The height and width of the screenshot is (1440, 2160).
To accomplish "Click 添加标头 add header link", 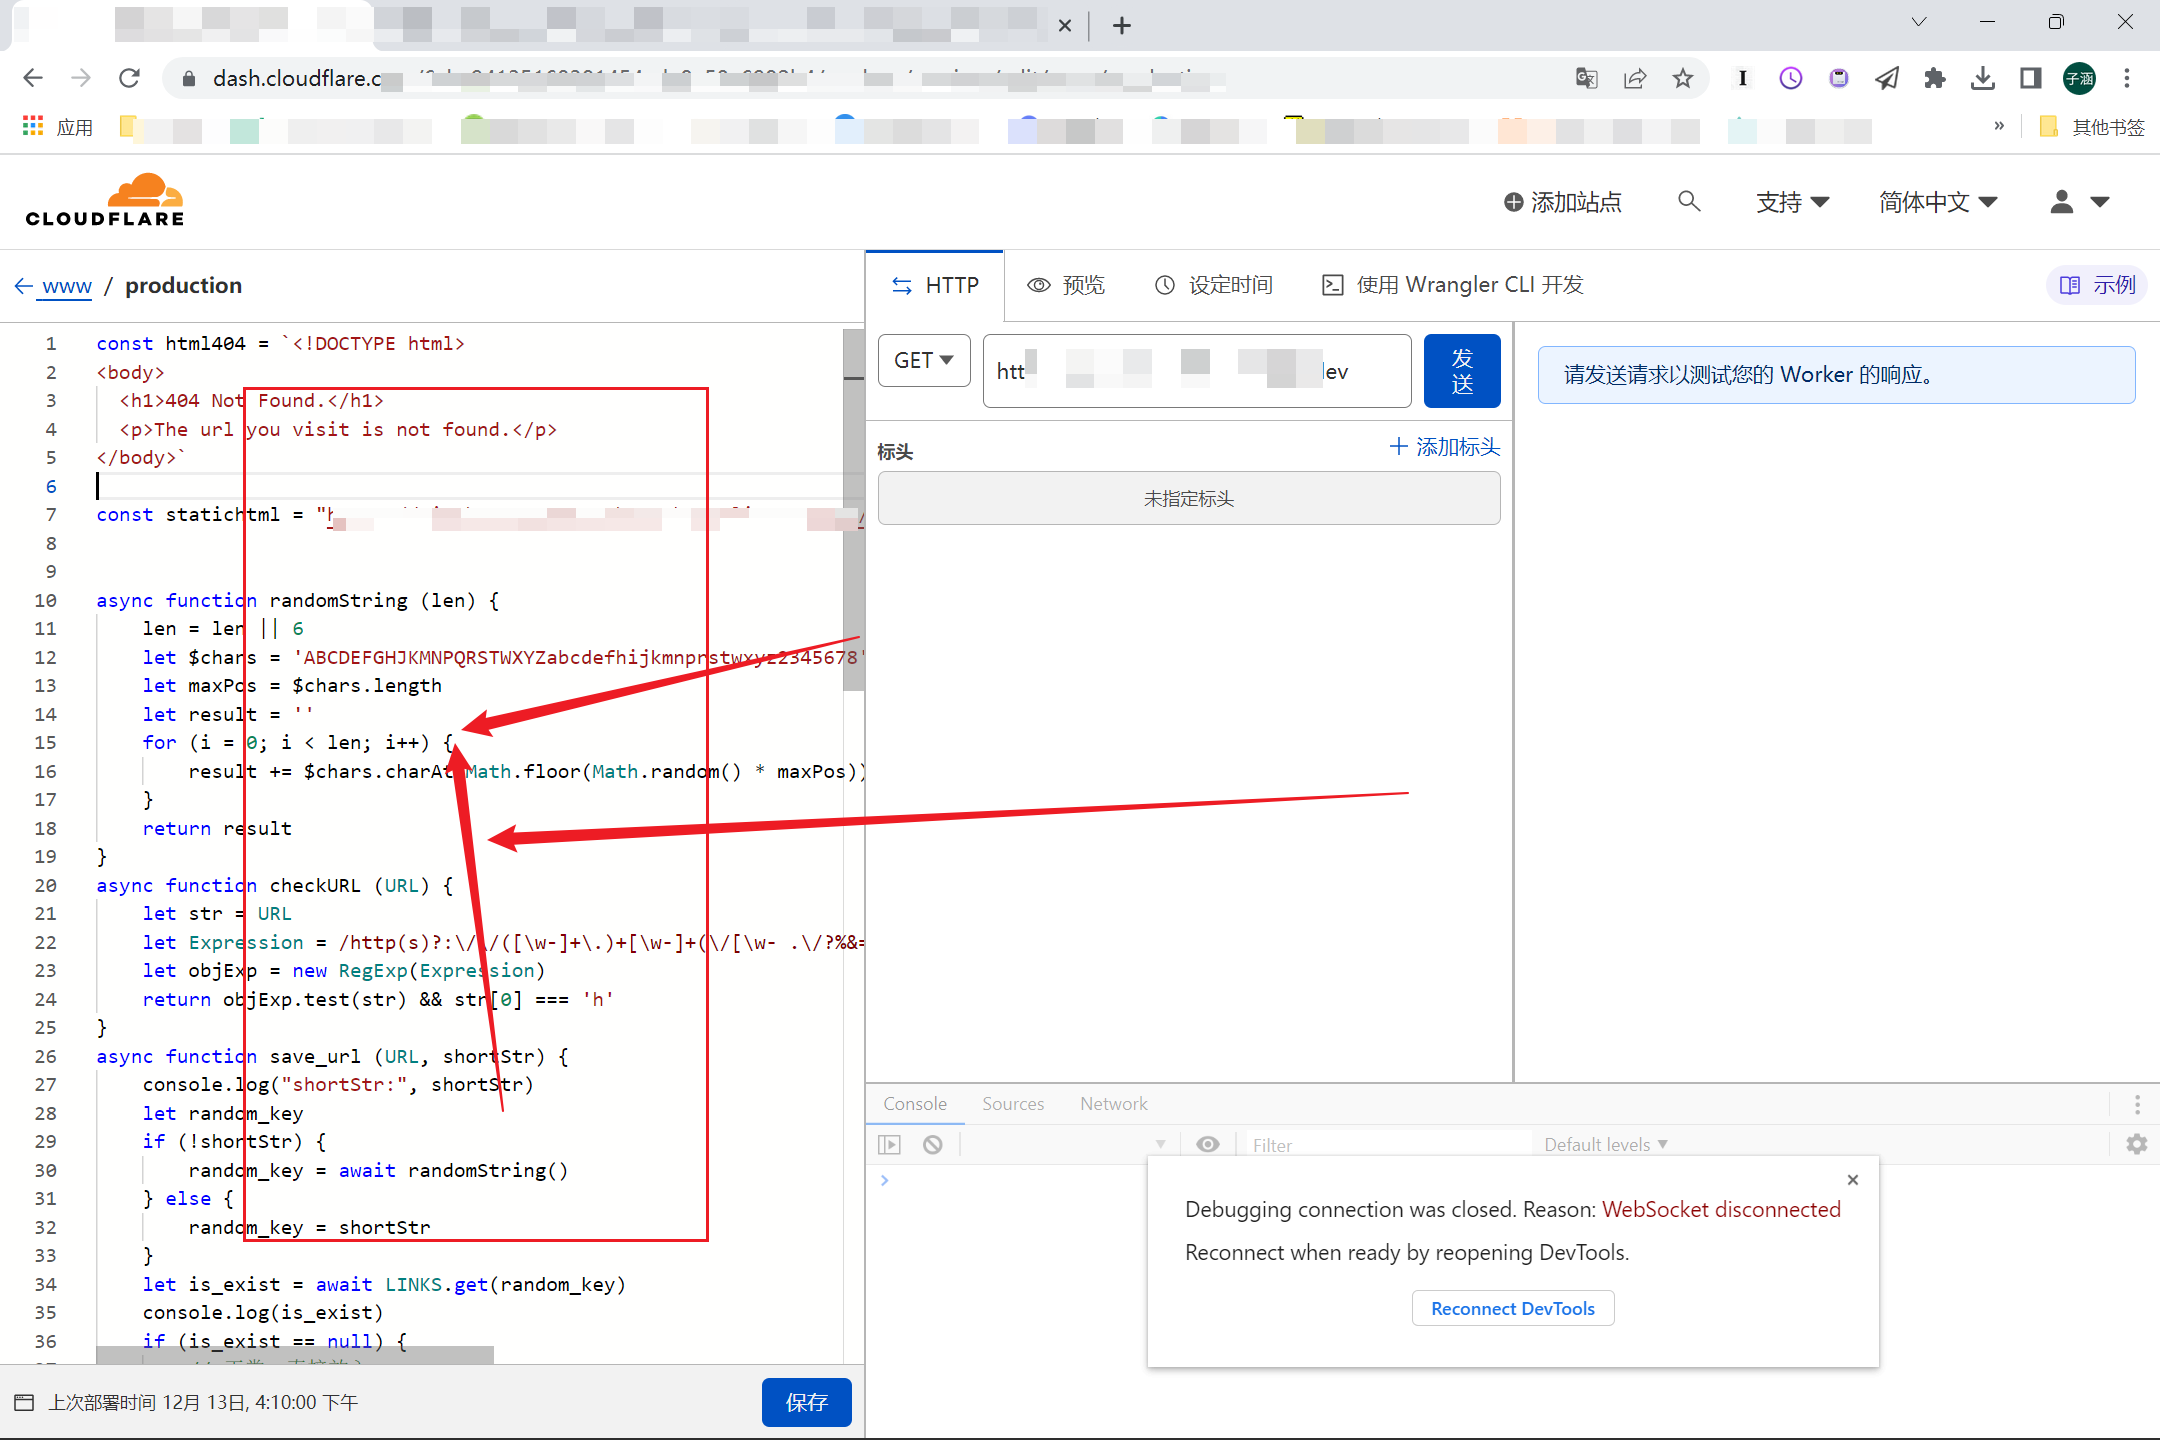I will (x=1445, y=446).
